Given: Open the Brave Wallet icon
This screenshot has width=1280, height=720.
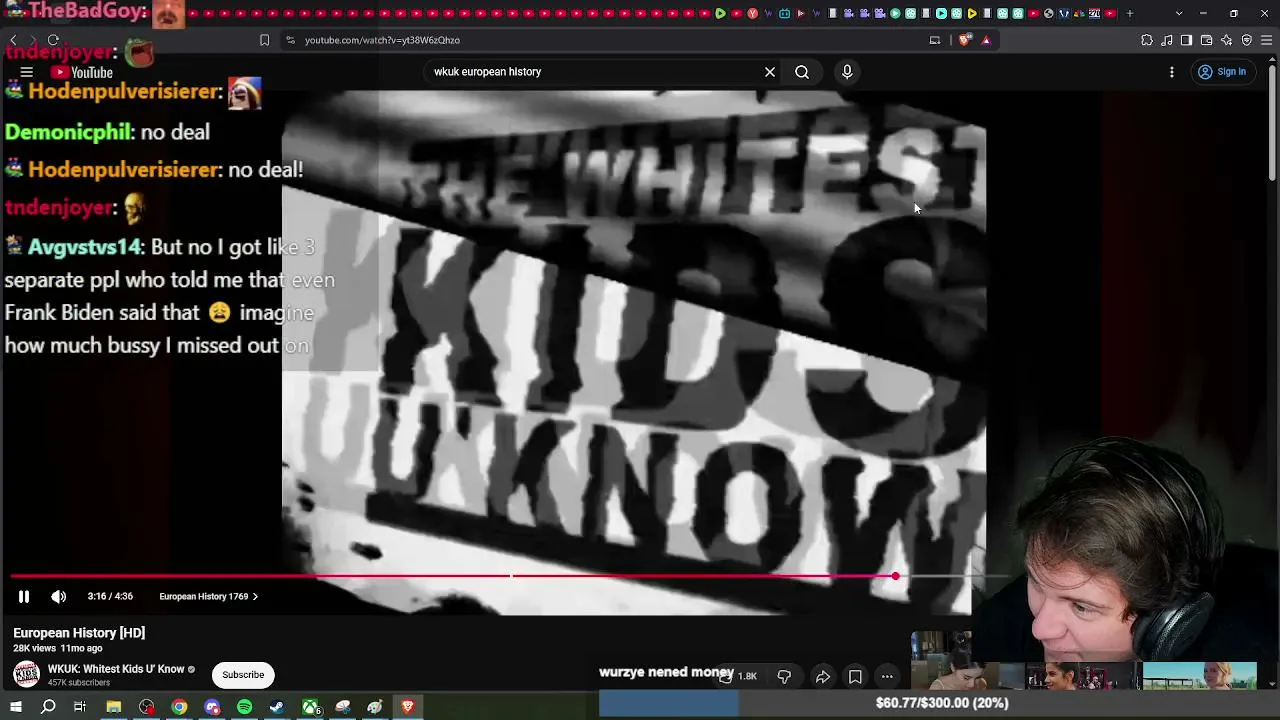Looking at the screenshot, I should click(1206, 40).
